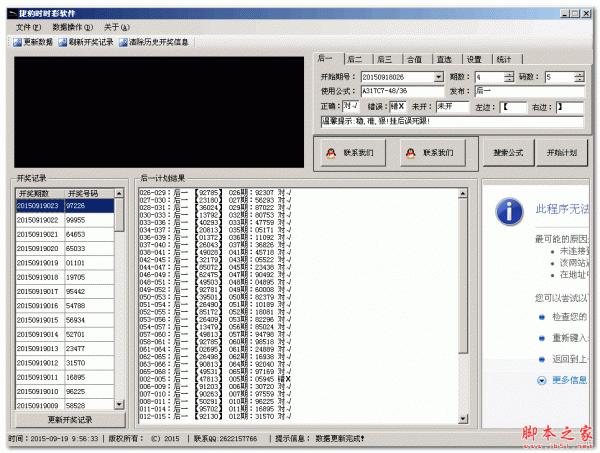The width and height of the screenshot is (600, 453).
Task: Select lottery row 20150919010
Action: [65, 392]
